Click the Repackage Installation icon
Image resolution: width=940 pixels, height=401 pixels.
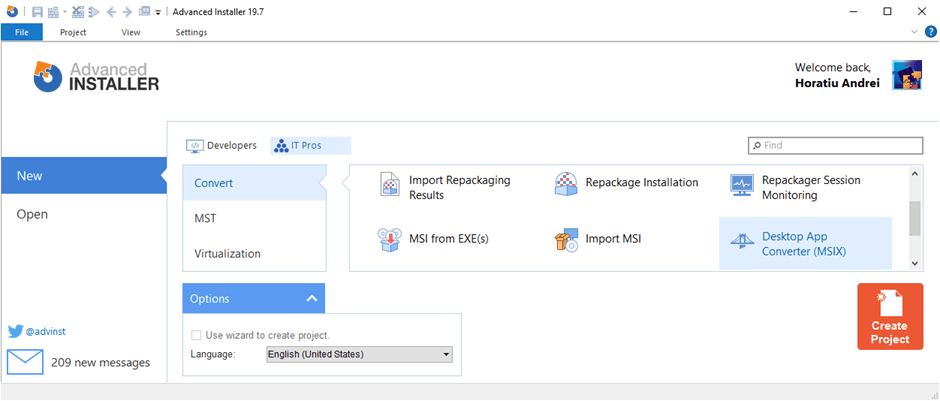click(x=566, y=184)
